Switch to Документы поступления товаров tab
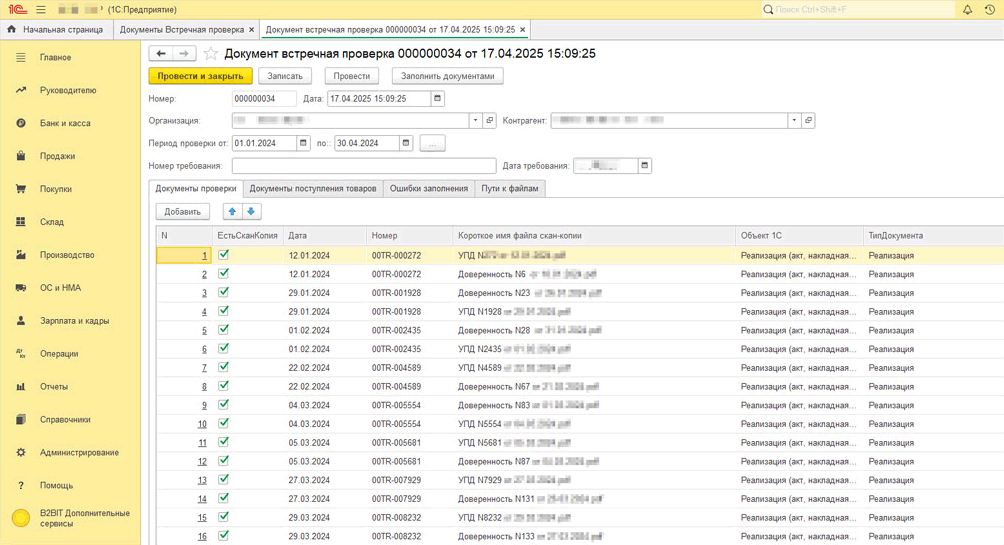The width and height of the screenshot is (1004, 545). click(313, 188)
